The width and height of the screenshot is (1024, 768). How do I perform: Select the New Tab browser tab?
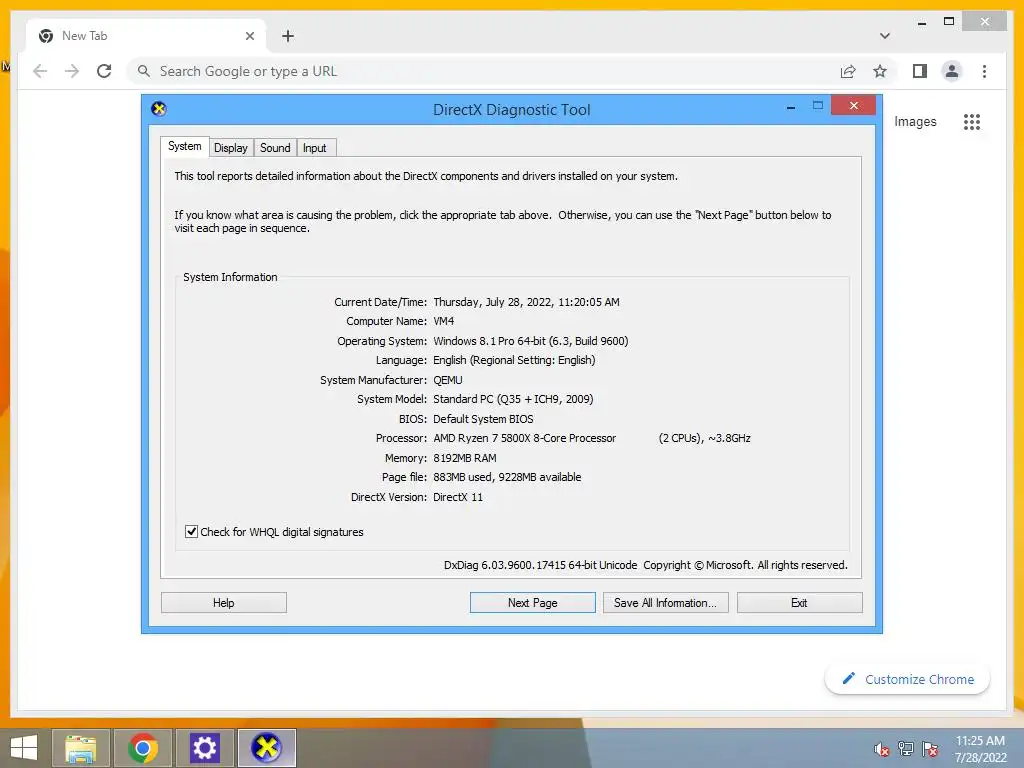point(147,36)
